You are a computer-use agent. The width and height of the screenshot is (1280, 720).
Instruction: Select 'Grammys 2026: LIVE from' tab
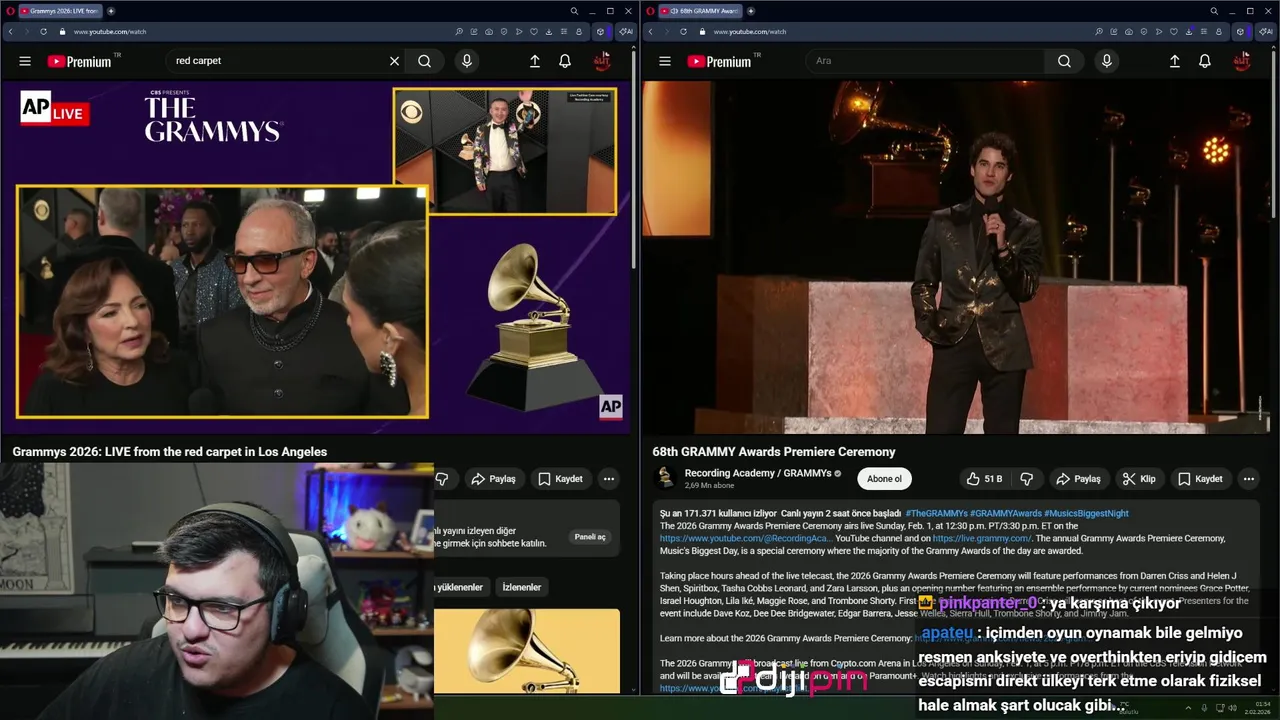tap(60, 11)
